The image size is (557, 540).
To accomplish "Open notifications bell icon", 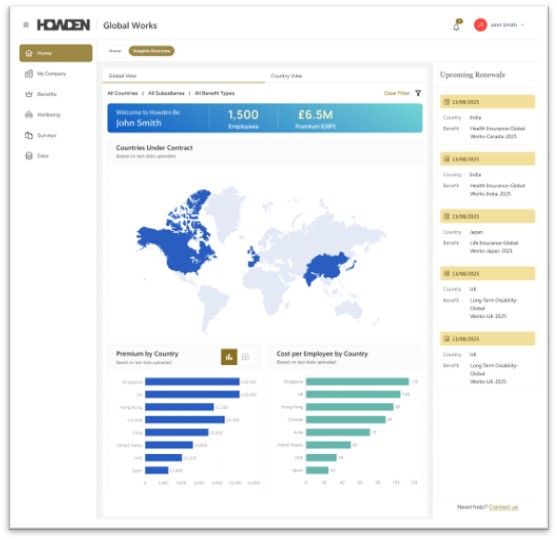I will pyautogui.click(x=456, y=25).
